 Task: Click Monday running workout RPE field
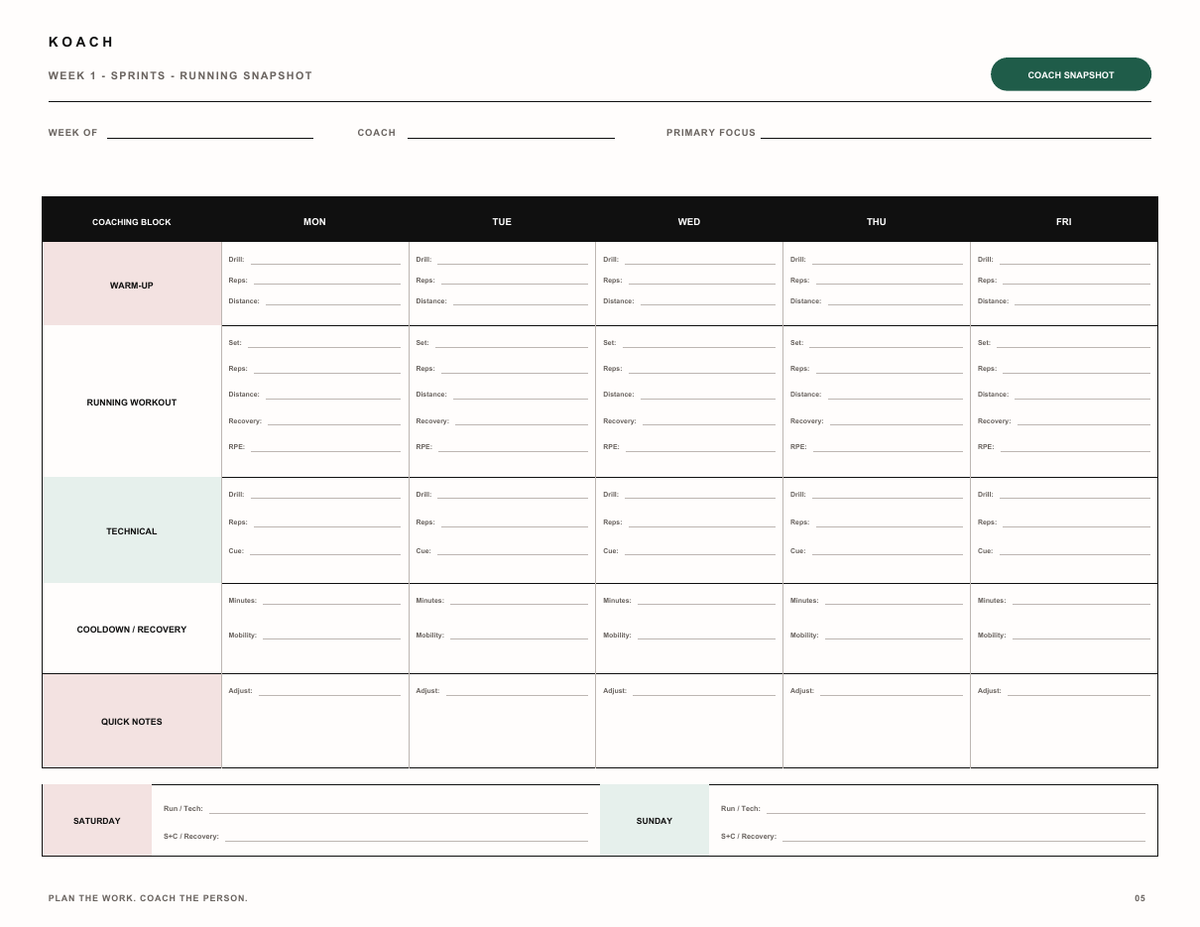pyautogui.click(x=326, y=447)
